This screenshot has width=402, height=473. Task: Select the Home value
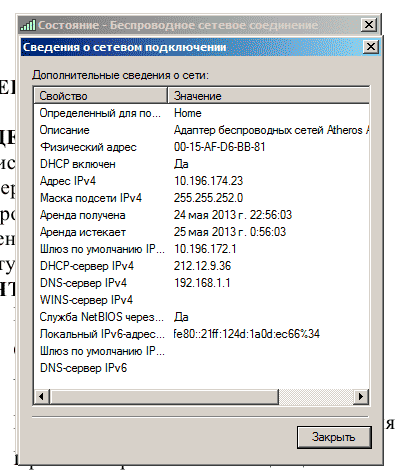pos(188,113)
